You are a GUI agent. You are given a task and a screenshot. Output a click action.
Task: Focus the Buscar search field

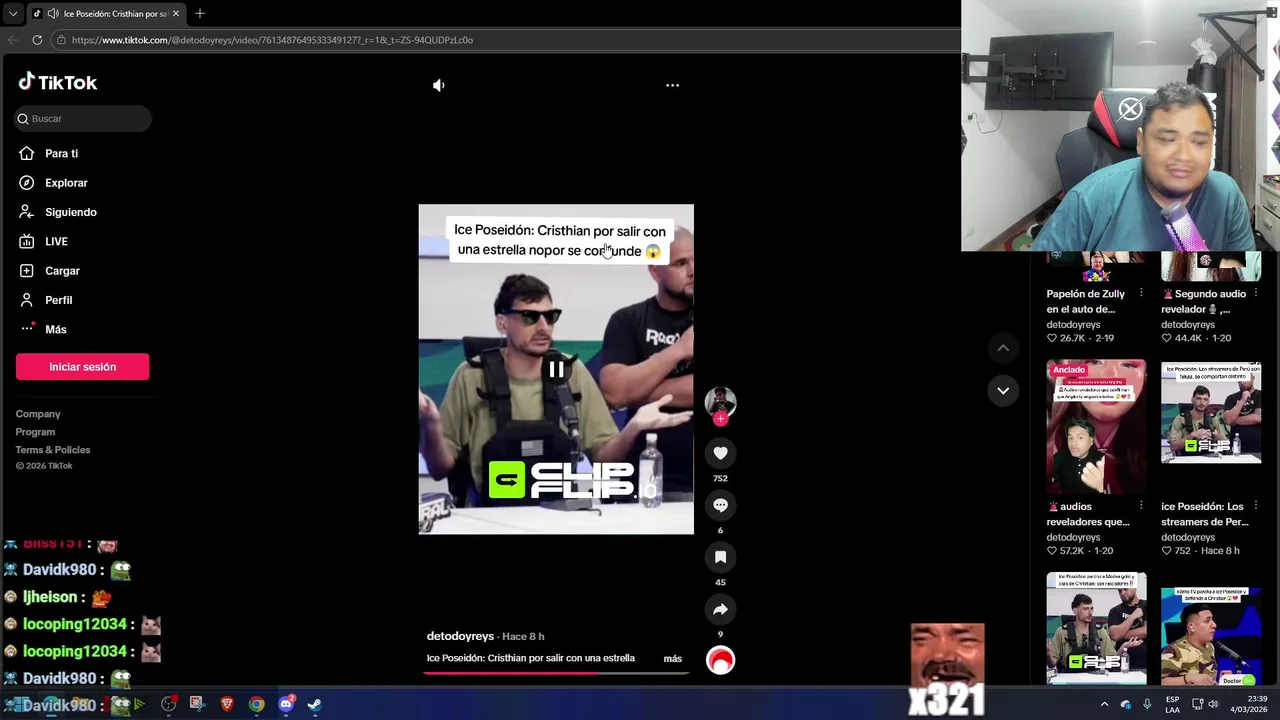(83, 118)
